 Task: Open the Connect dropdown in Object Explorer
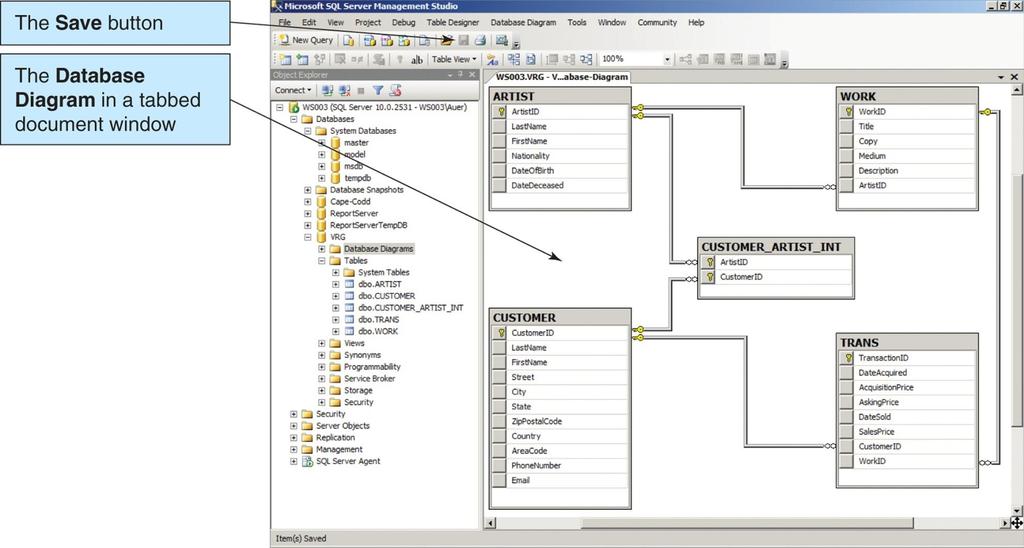(293, 90)
